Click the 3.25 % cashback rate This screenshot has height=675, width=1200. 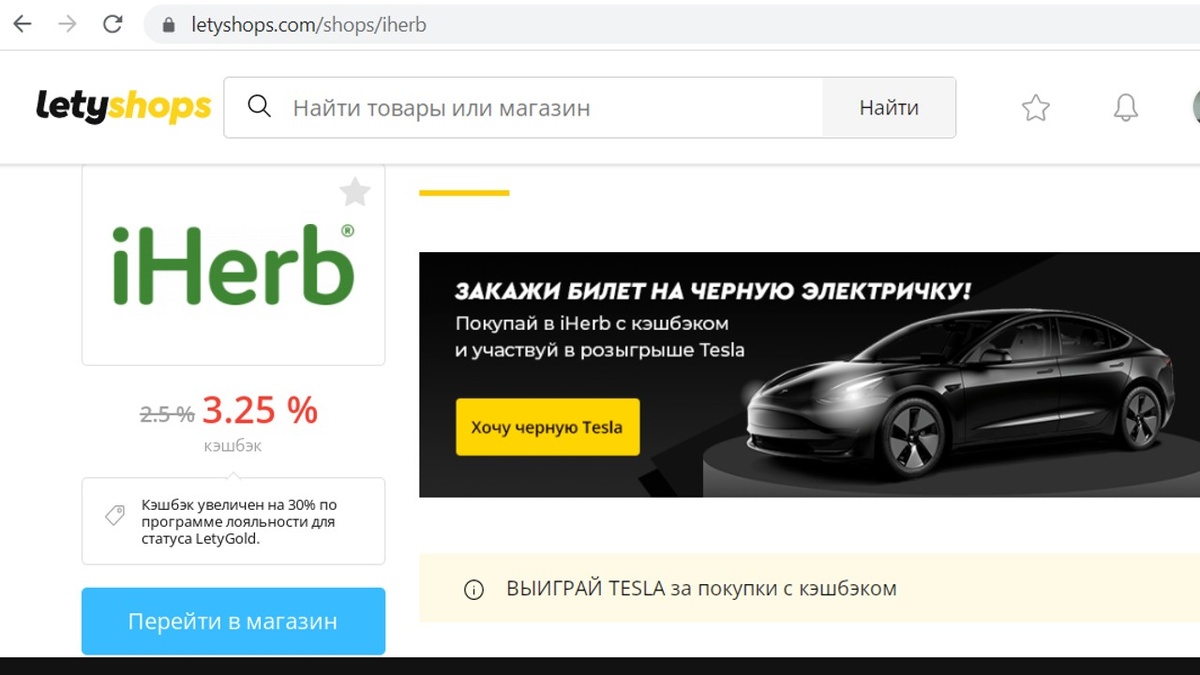(260, 410)
